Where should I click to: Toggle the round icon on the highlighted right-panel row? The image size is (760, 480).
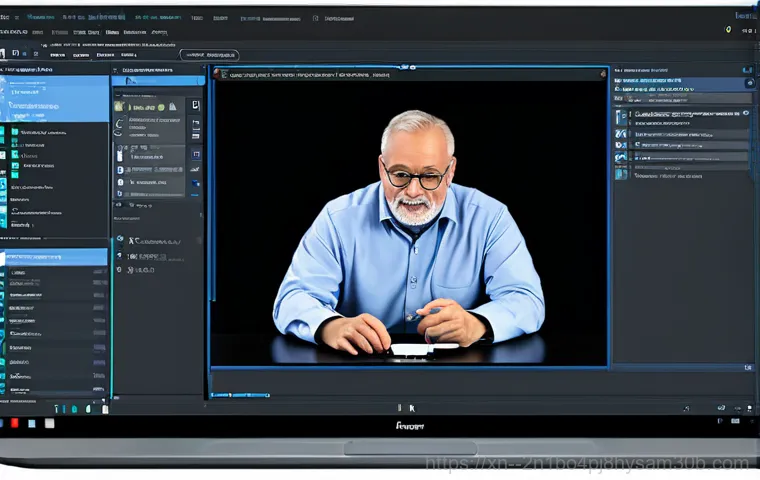tap(750, 83)
